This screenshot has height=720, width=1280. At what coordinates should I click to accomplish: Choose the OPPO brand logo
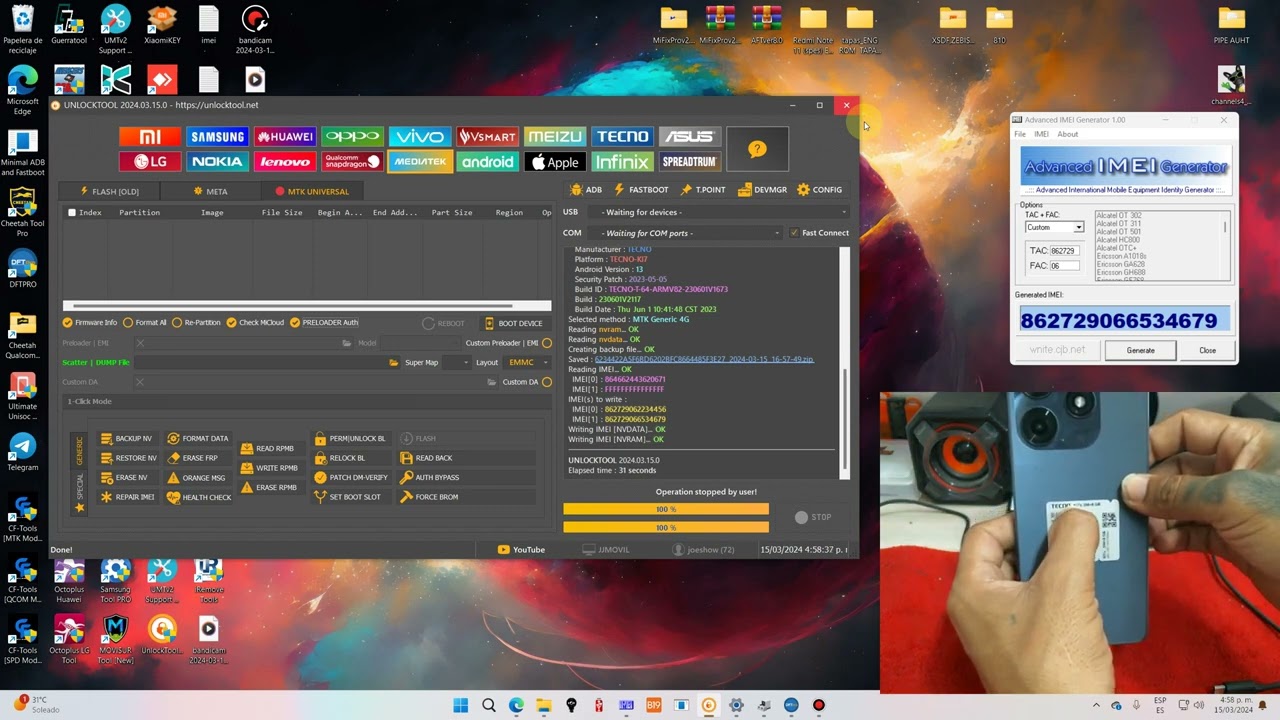(x=352, y=137)
